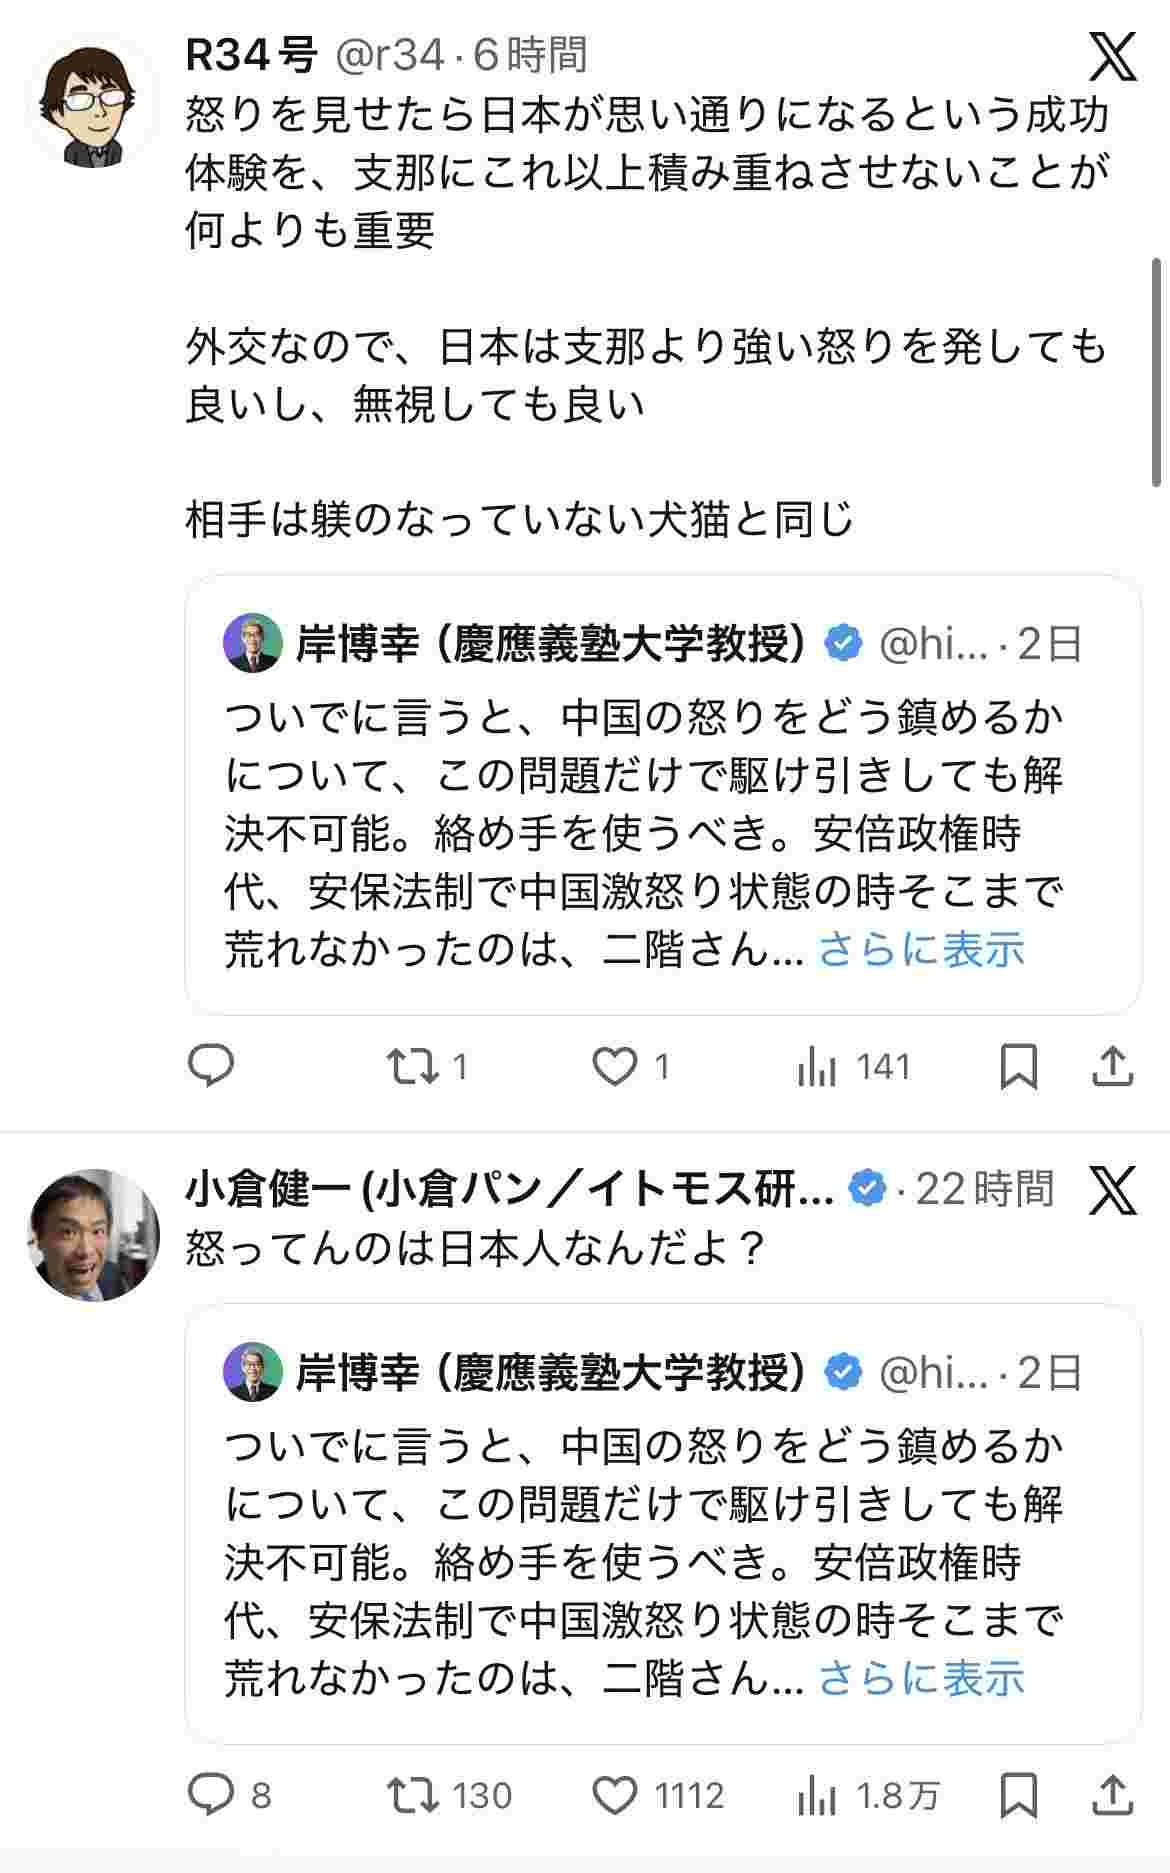1170x1873 pixels.
Task: Repost R34号's post
Action: point(414,1066)
